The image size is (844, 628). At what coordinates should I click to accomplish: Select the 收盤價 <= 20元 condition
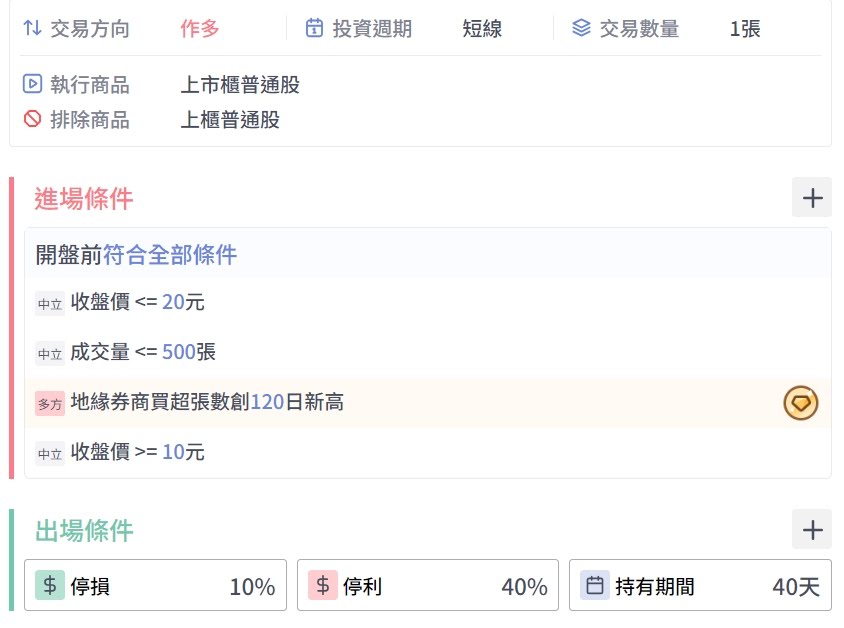pyautogui.click(x=138, y=303)
